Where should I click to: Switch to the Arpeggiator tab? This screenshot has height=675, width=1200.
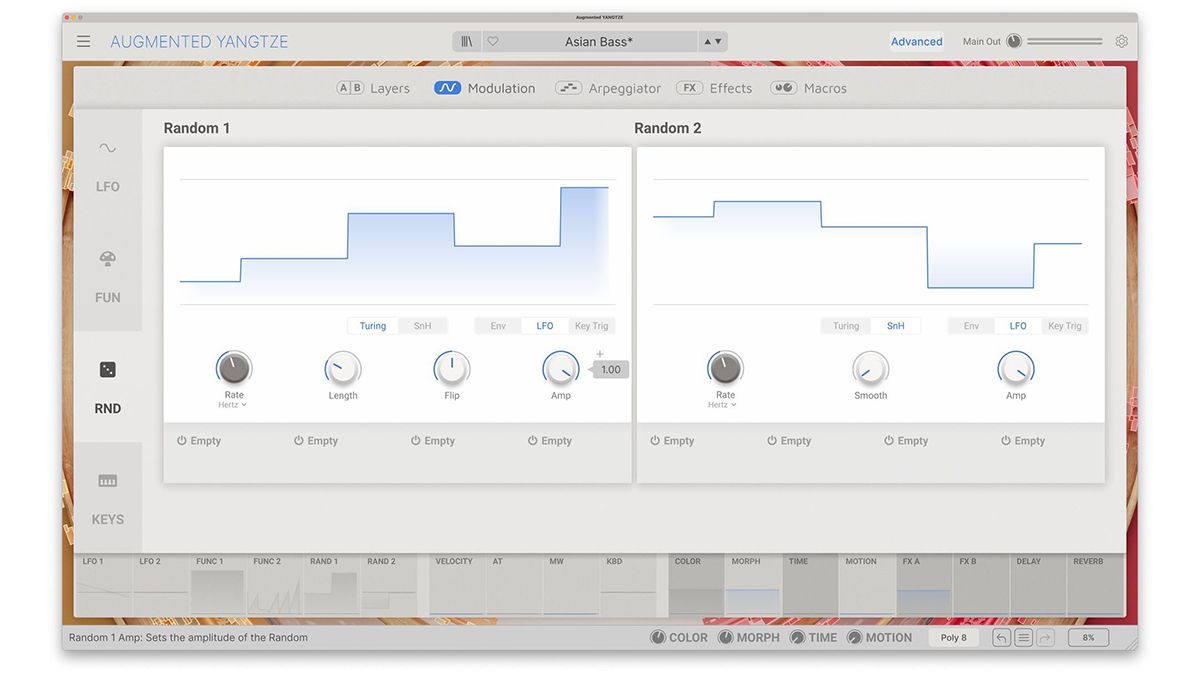[608, 88]
